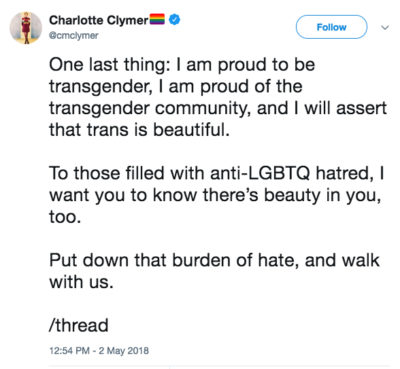
Task: Click the 'with us.' line
Action: [81, 282]
